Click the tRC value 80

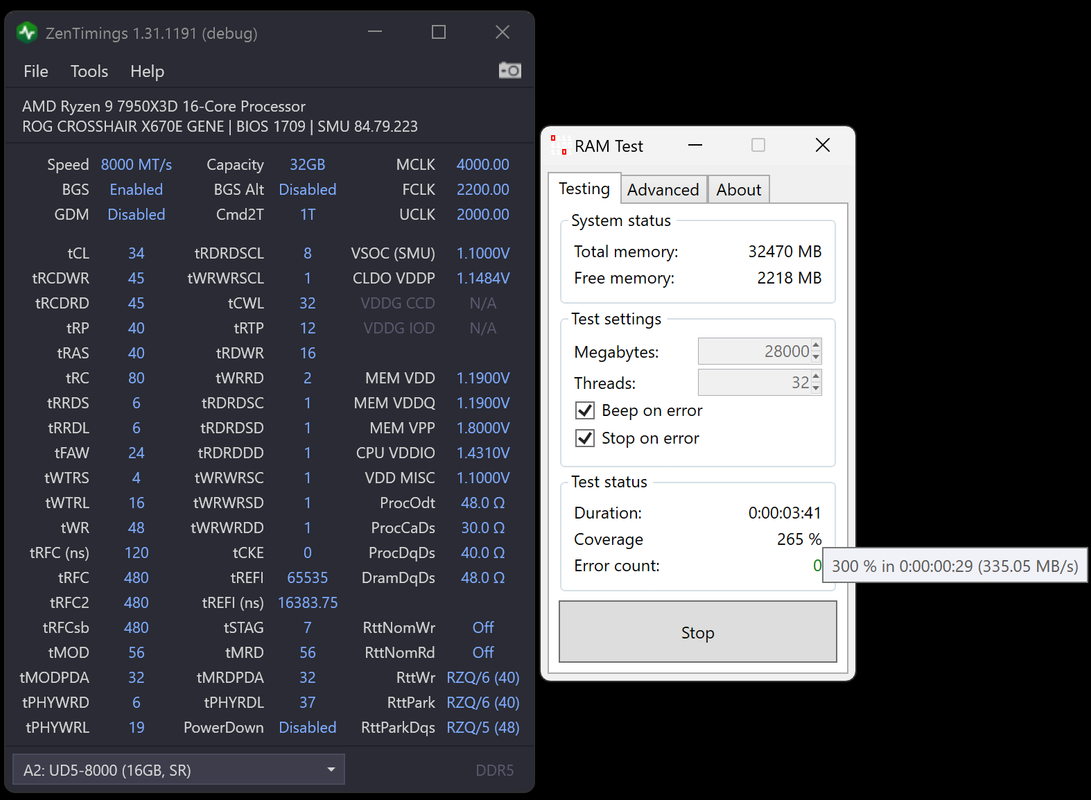pos(136,378)
